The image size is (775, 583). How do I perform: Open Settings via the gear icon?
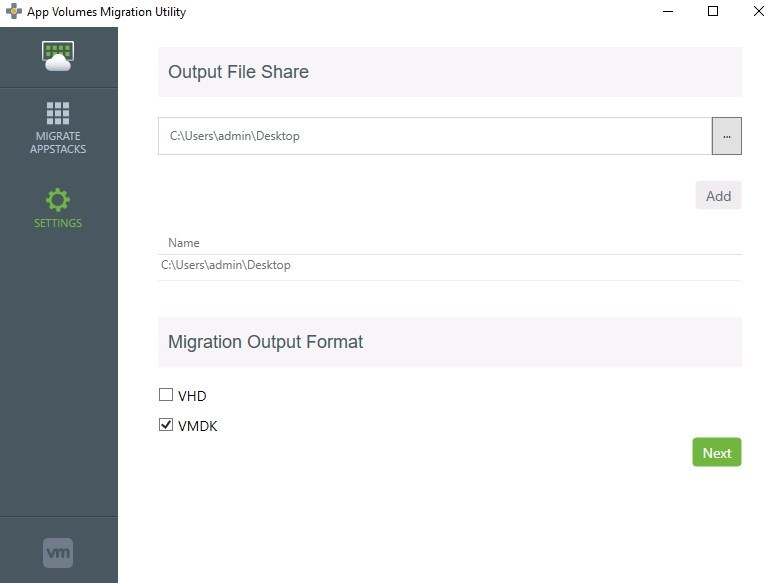point(58,200)
